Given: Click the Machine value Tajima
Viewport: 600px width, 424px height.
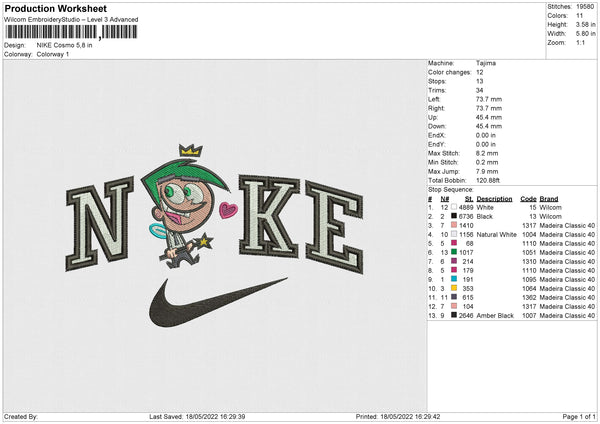Looking at the screenshot, I should point(486,63).
